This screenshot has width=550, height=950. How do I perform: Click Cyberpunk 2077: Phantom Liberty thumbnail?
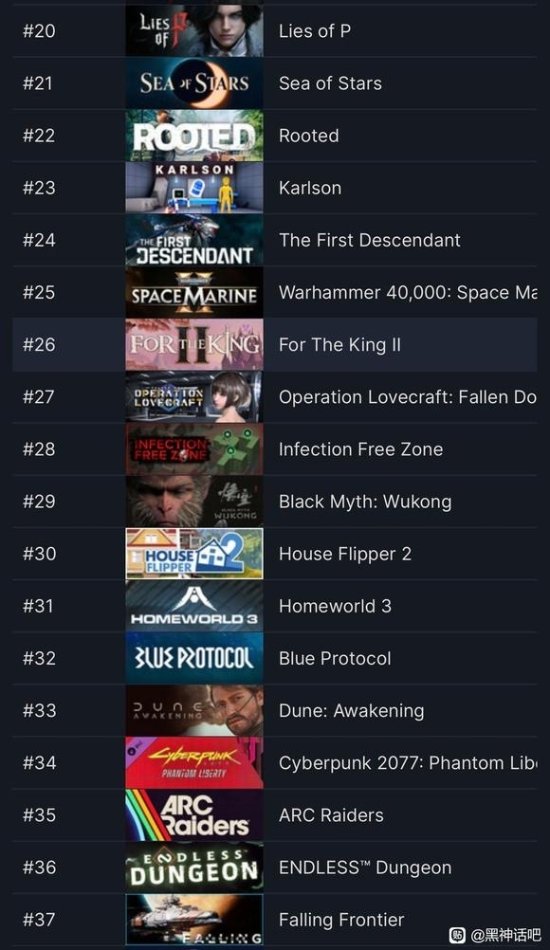tap(194, 763)
